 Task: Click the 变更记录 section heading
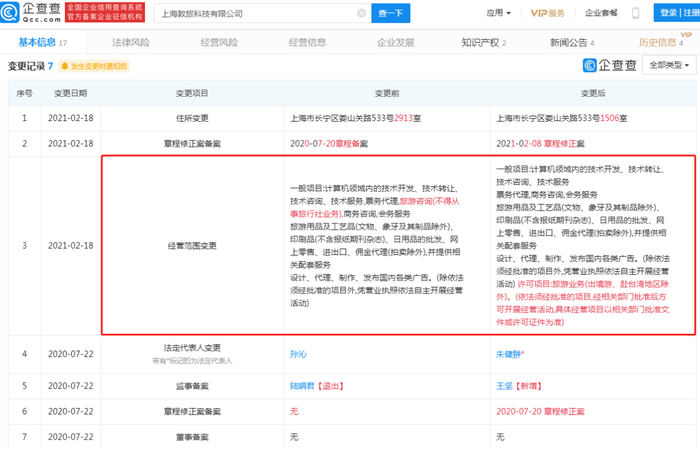click(x=26, y=66)
